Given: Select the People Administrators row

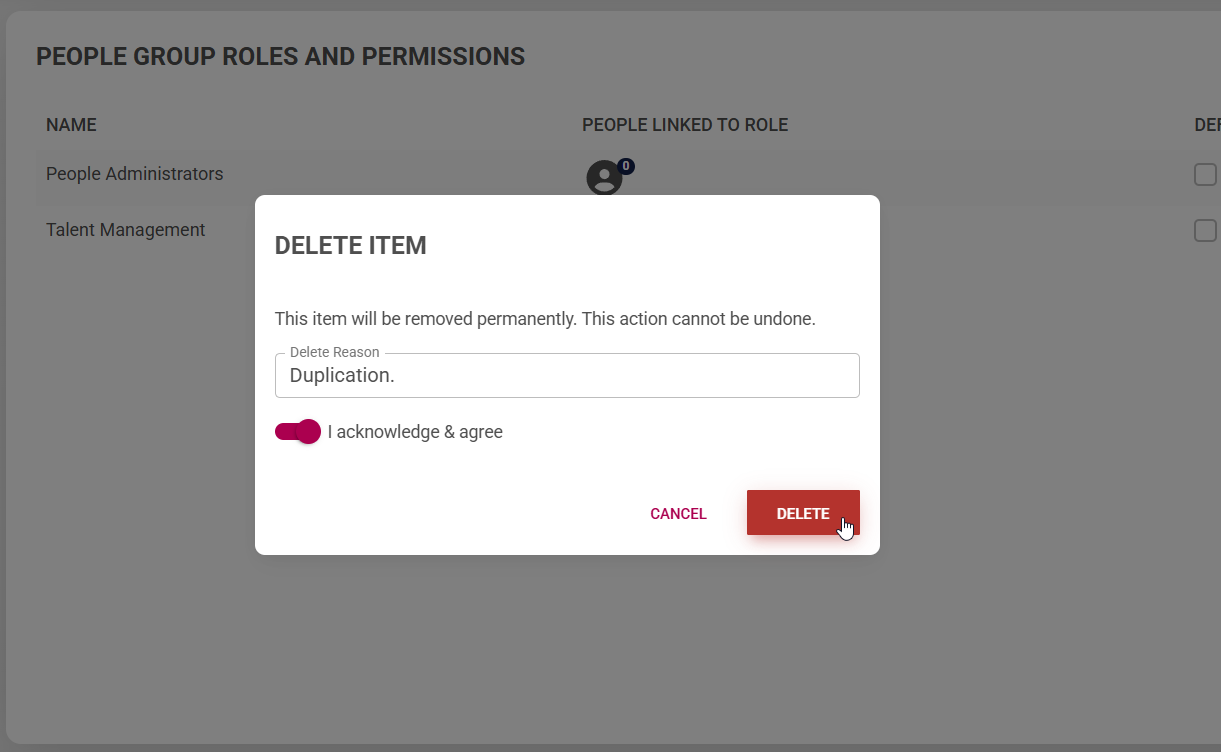Looking at the screenshot, I should (x=135, y=174).
